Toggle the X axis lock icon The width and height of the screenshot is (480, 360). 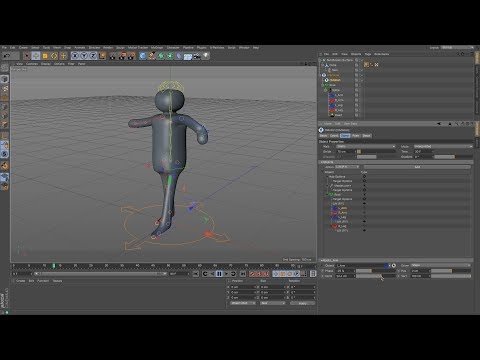75,56
